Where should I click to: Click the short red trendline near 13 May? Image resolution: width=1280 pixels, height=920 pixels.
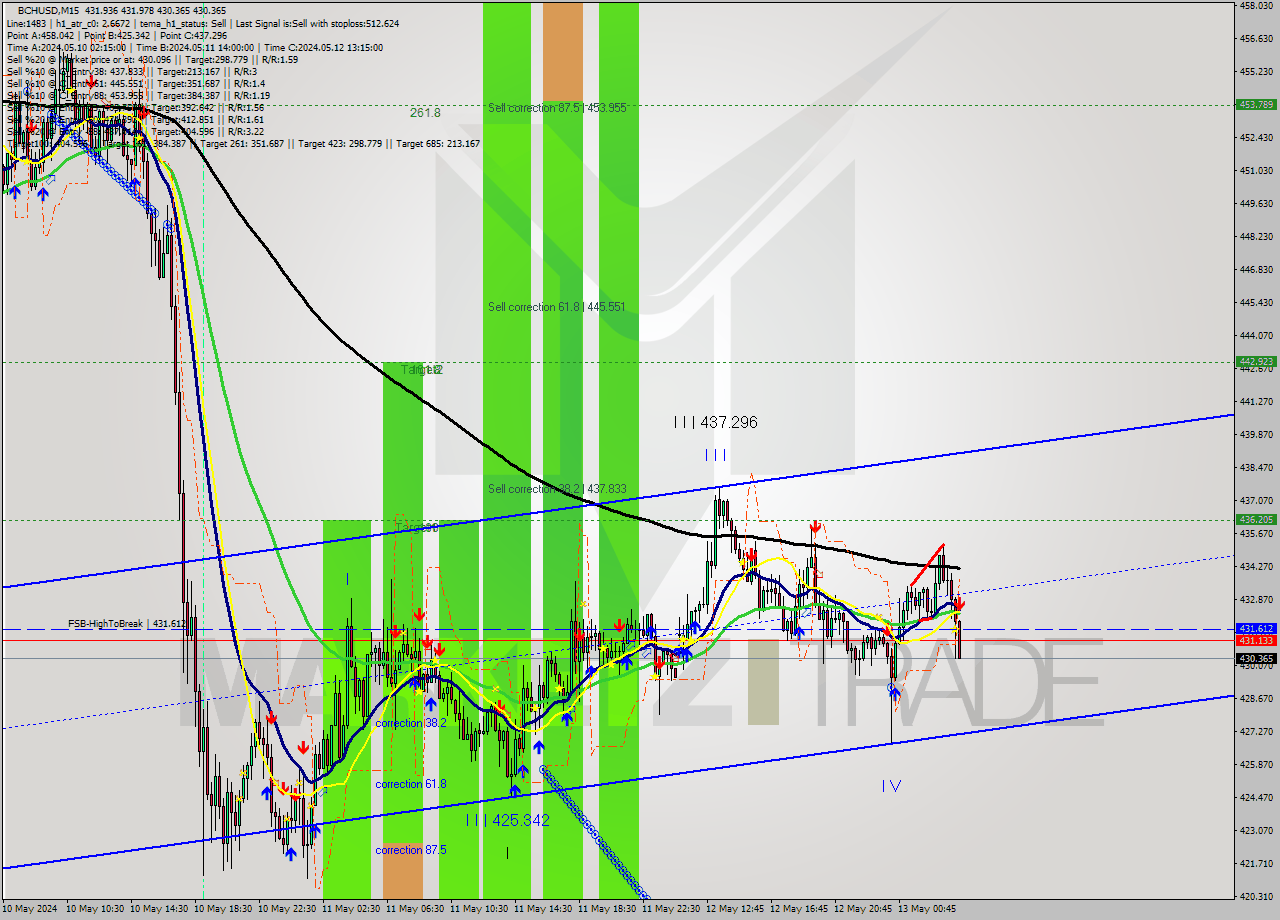pyautogui.click(x=926, y=566)
